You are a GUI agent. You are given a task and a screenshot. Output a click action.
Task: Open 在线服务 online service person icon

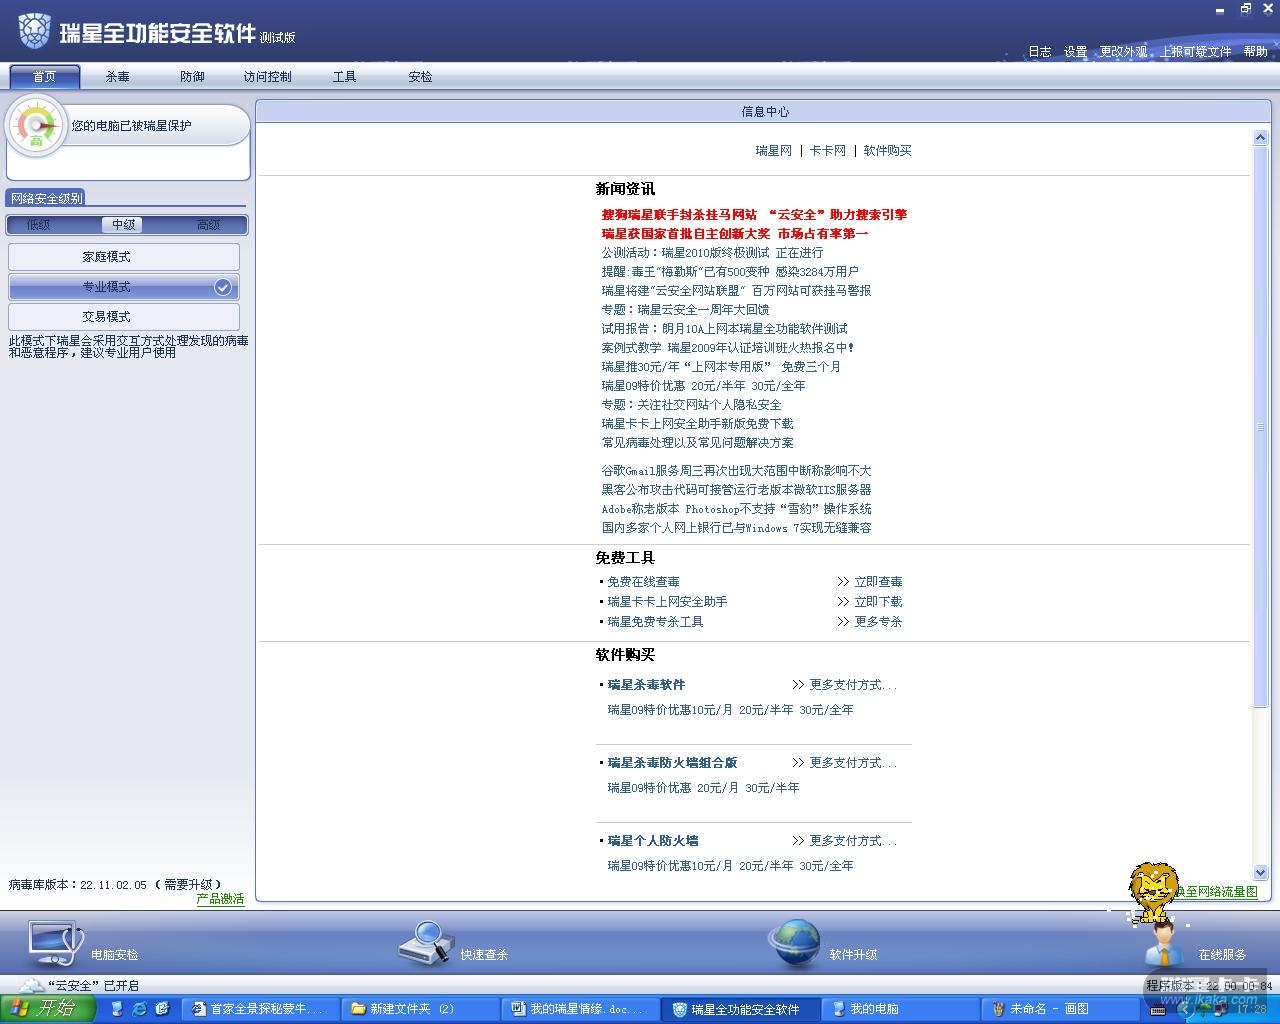1164,945
